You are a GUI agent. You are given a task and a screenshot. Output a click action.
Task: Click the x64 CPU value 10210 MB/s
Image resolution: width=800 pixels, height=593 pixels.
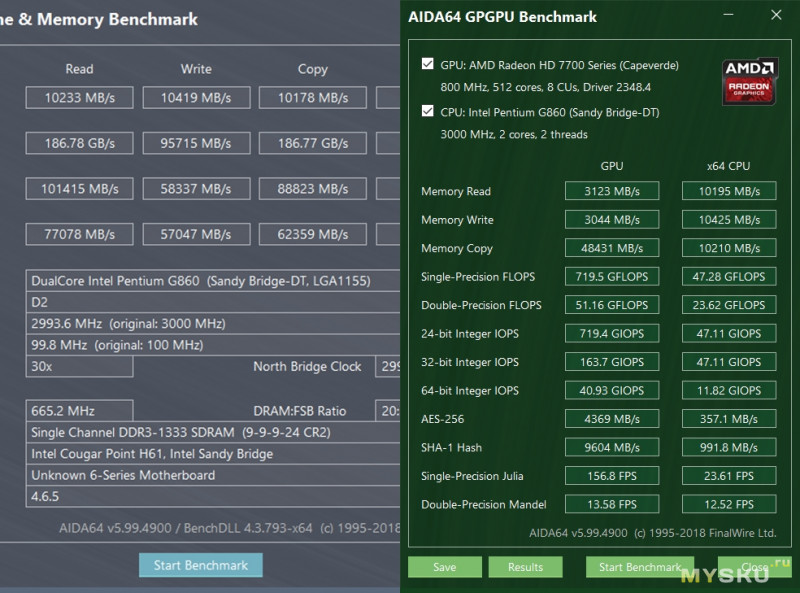[729, 248]
